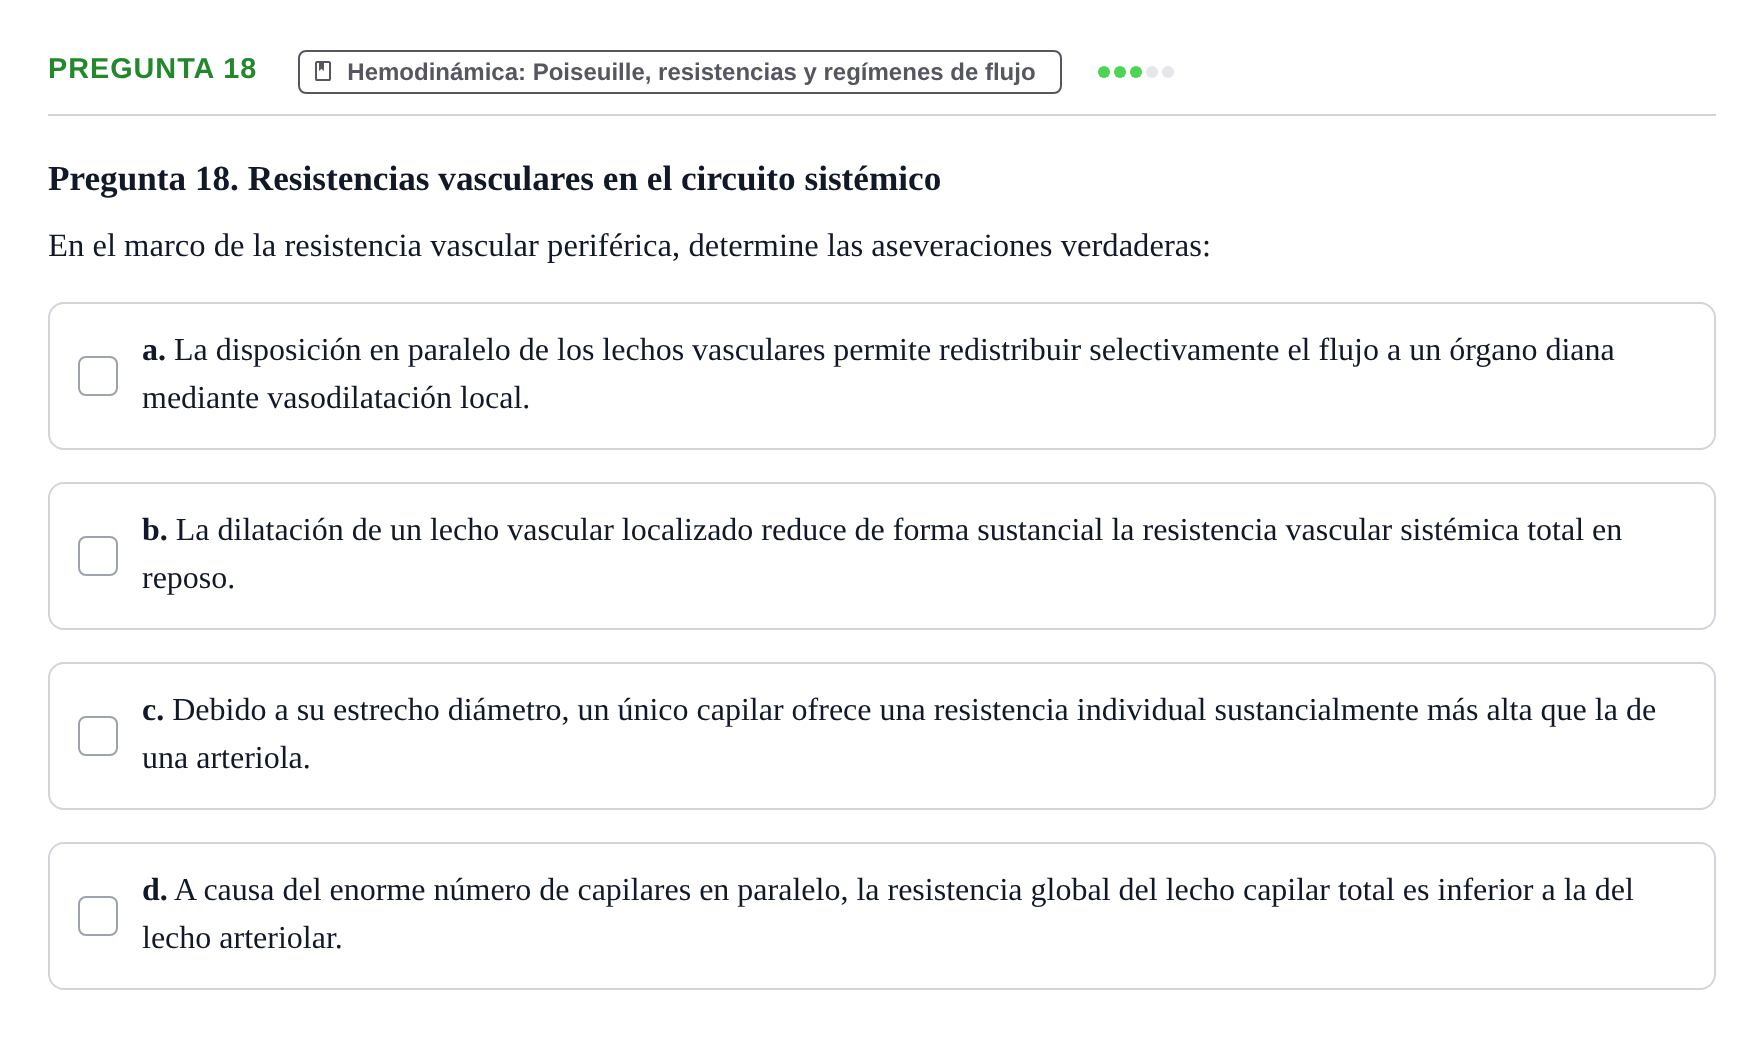Viewport: 1764px width, 1056px height.
Task: Select answer text about 'un único capilar'
Action: coord(899,734)
